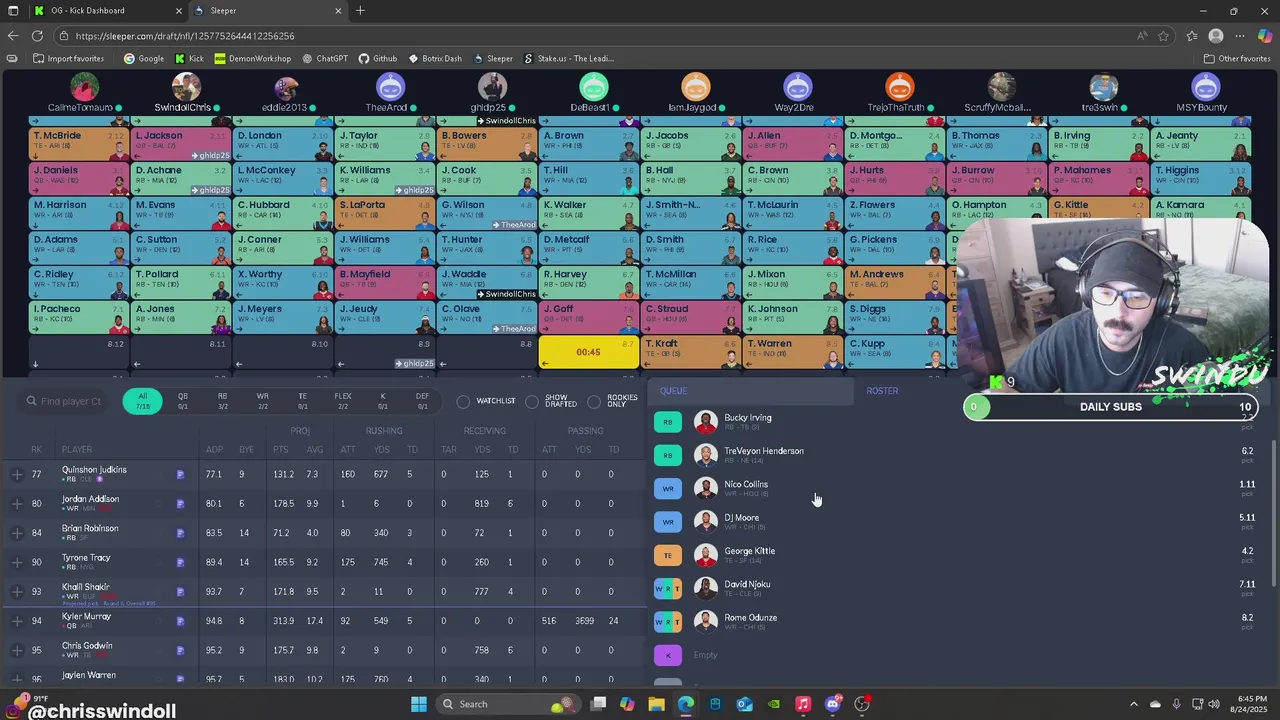Click the J. Goff draft board card
This screenshot has height=720, width=1280.
click(x=588, y=316)
